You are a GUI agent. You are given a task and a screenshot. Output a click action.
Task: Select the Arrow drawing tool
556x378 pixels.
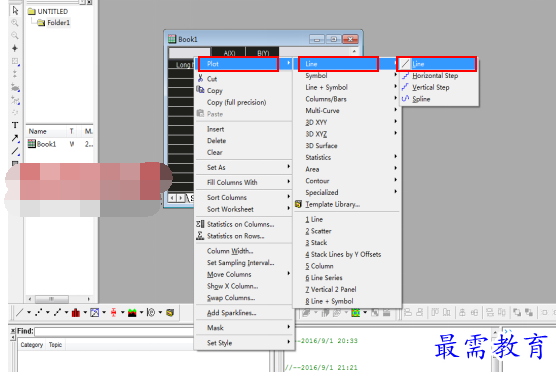[x=15, y=138]
